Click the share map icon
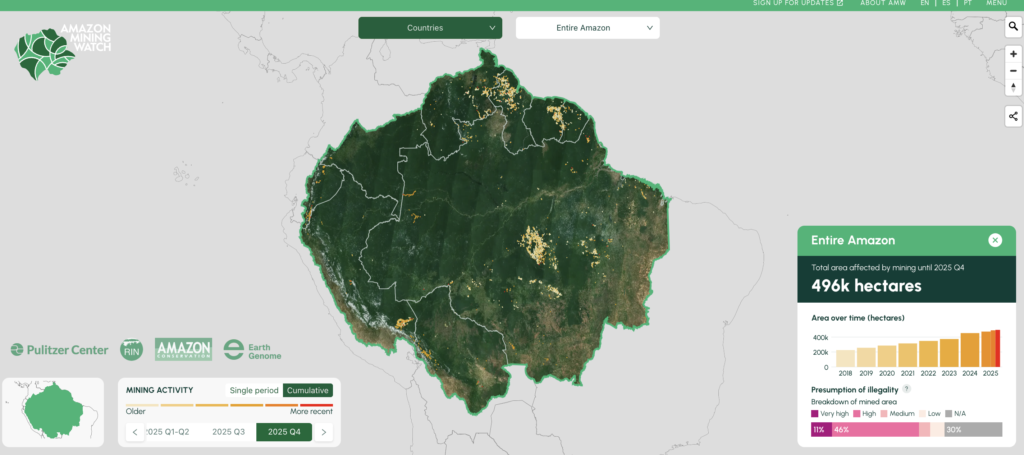1024x455 pixels. coord(1013,117)
